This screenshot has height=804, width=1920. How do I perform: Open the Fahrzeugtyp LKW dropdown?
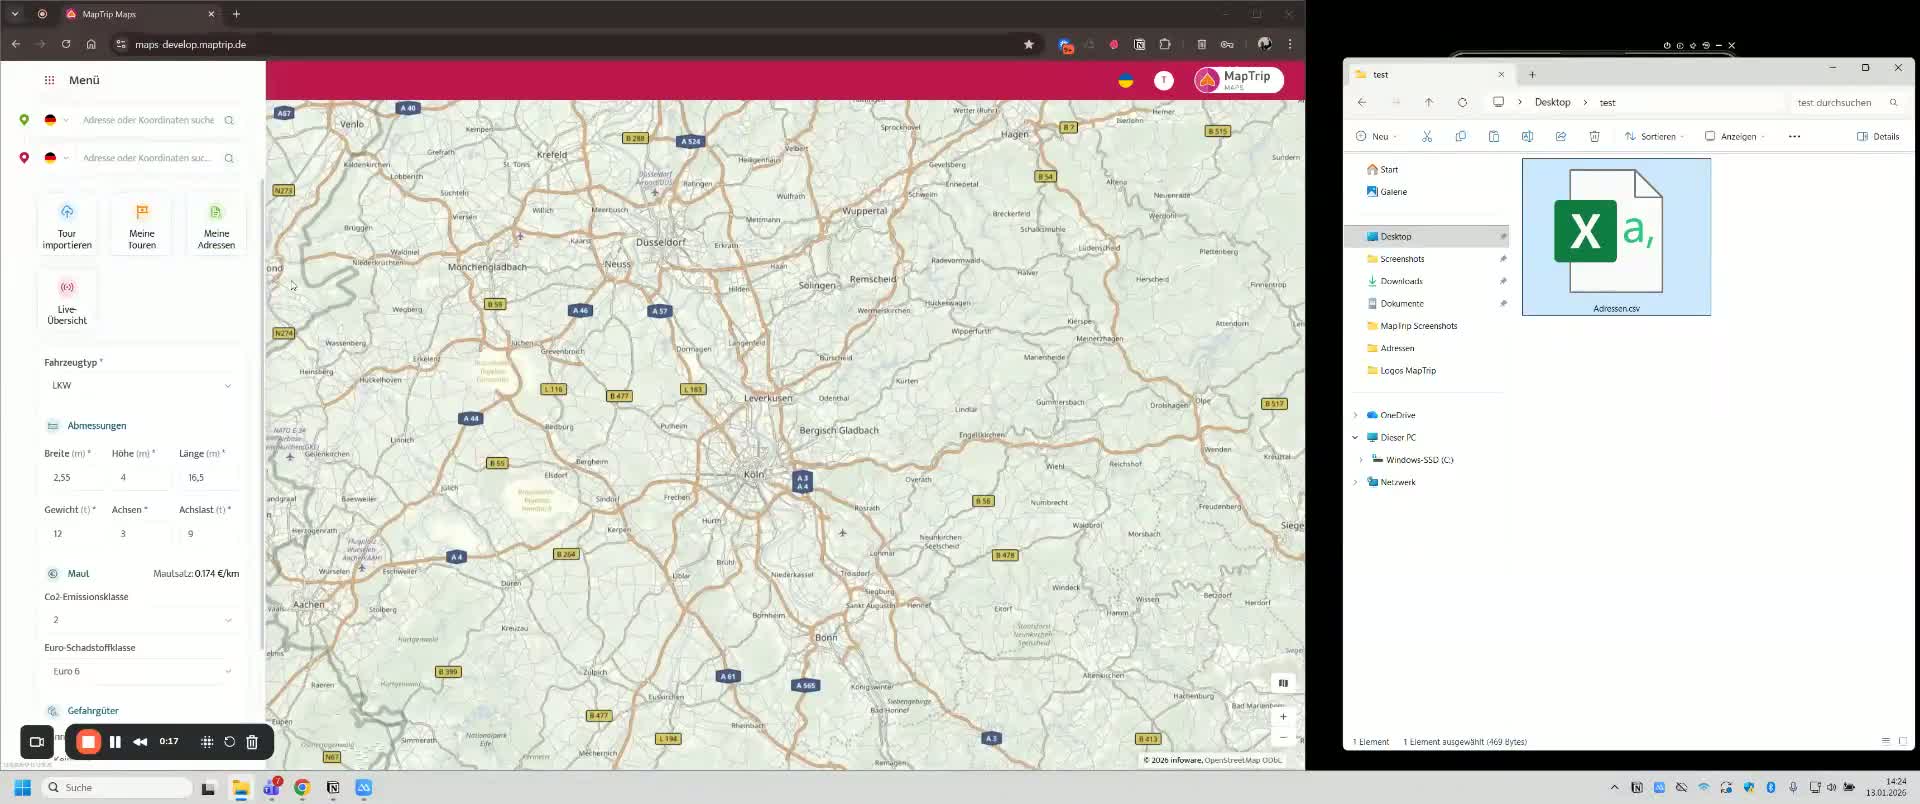pos(141,385)
